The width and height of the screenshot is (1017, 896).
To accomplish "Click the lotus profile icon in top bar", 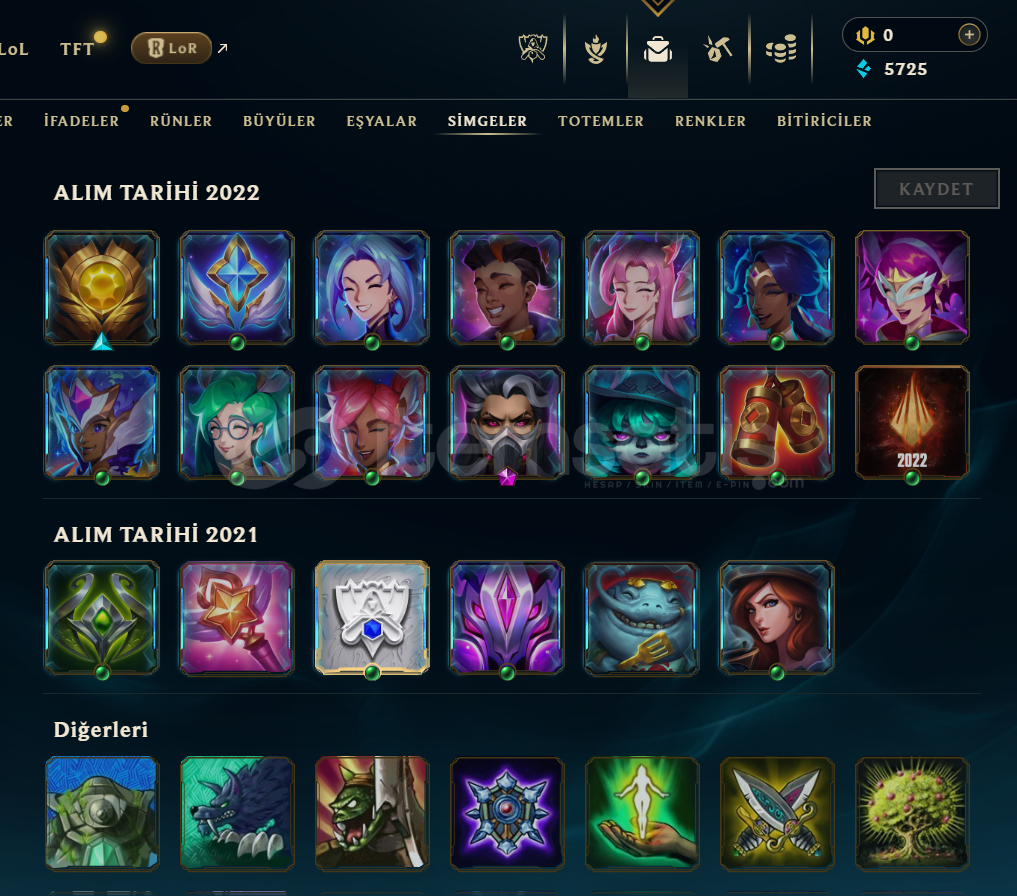I will coord(595,49).
